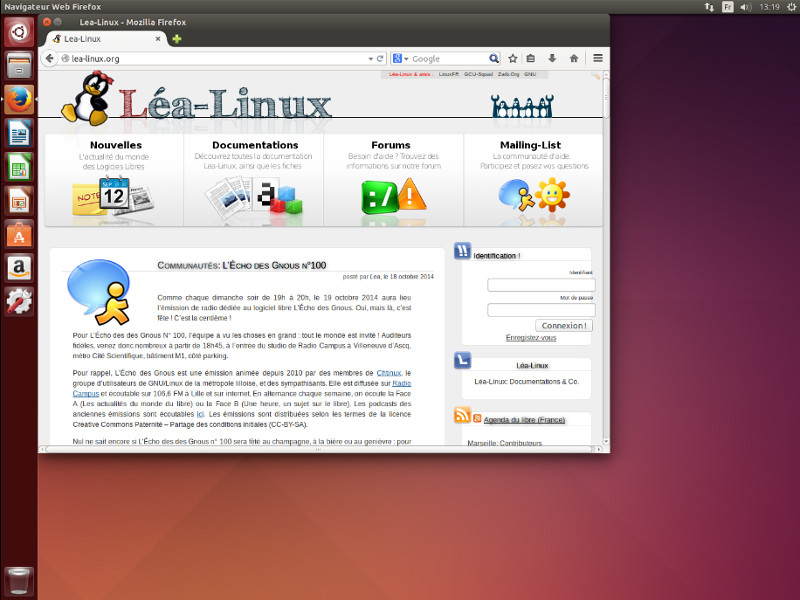
Task: Click the bookmark star icon
Action: coord(513,58)
